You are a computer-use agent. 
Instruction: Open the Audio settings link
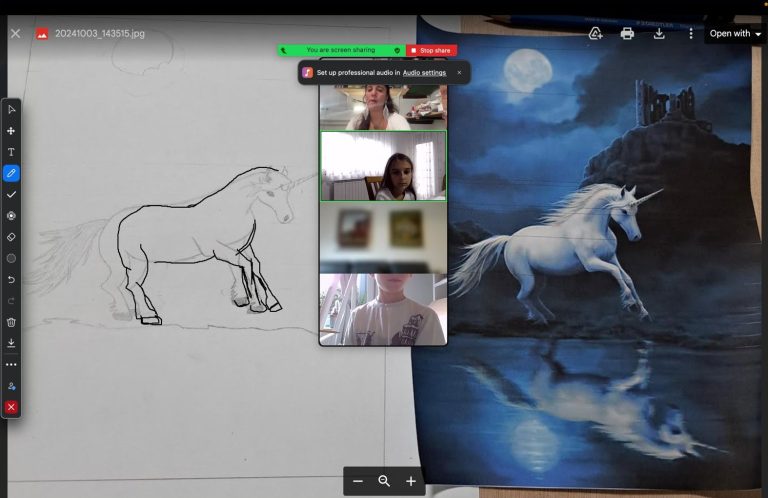point(424,73)
